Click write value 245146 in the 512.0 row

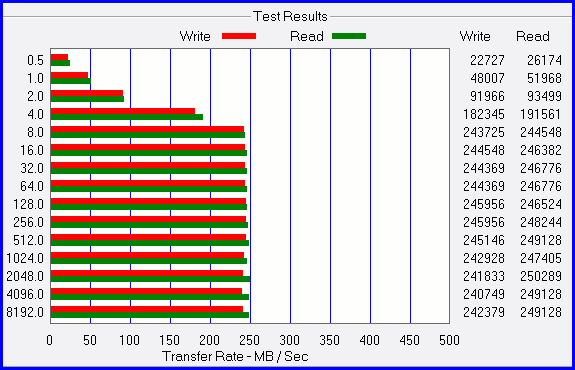pos(484,240)
